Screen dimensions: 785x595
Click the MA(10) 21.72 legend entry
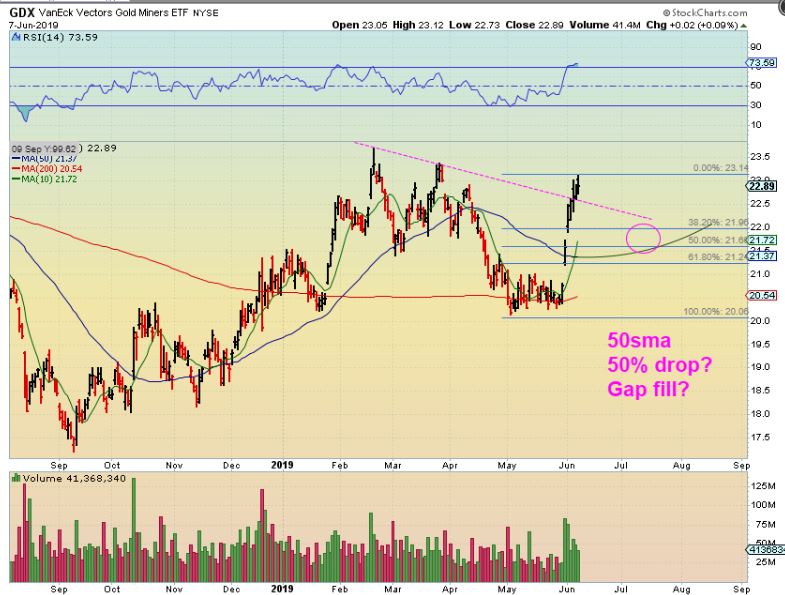[45, 179]
